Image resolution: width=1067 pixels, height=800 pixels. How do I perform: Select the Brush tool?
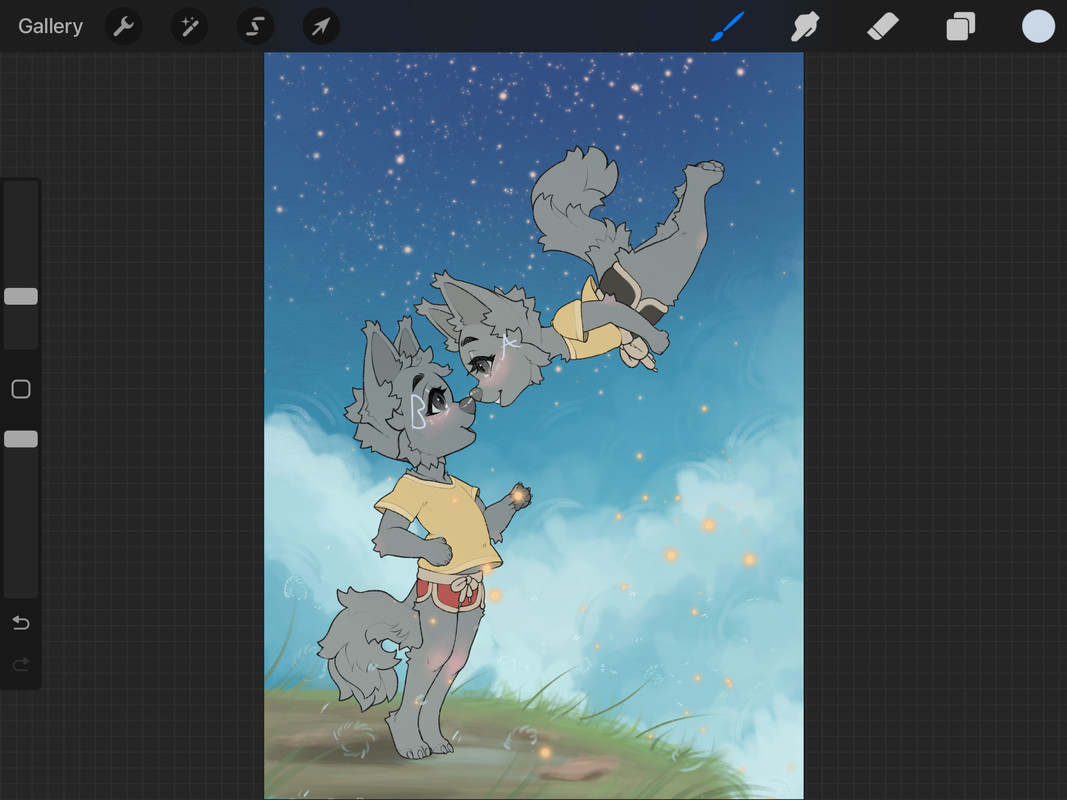pos(727,27)
